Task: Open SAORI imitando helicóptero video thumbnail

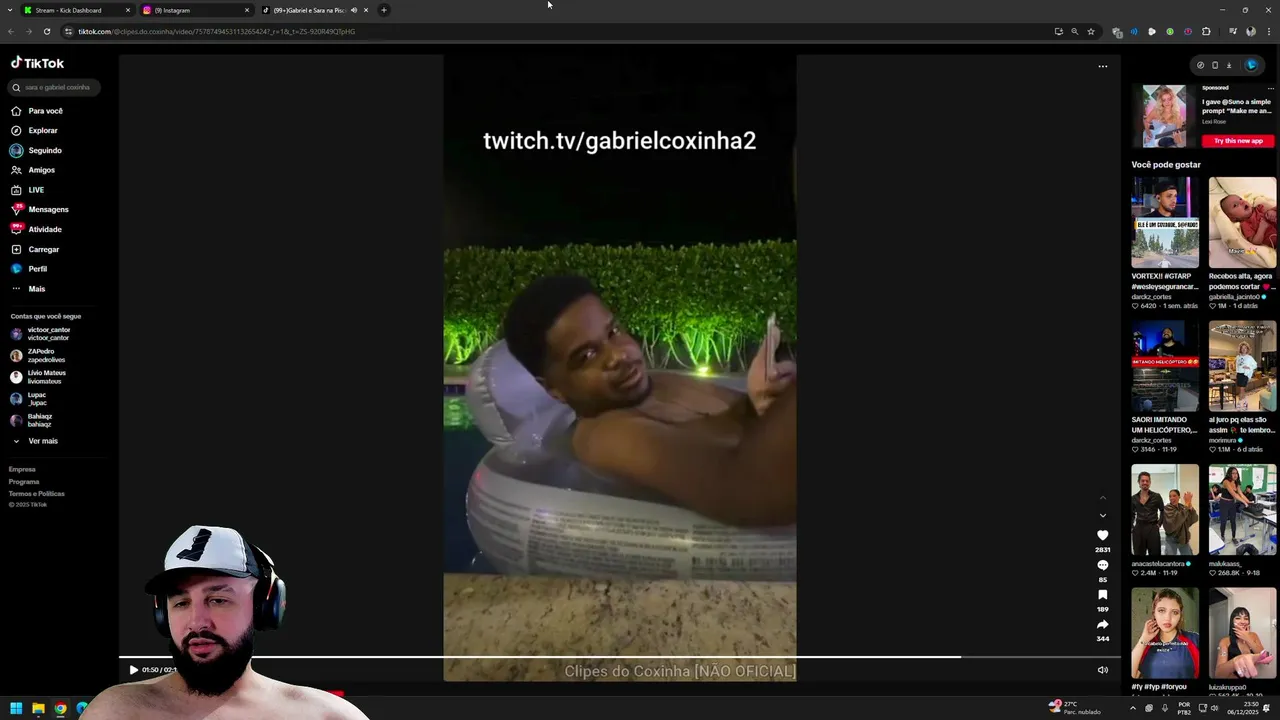Action: (1165, 366)
